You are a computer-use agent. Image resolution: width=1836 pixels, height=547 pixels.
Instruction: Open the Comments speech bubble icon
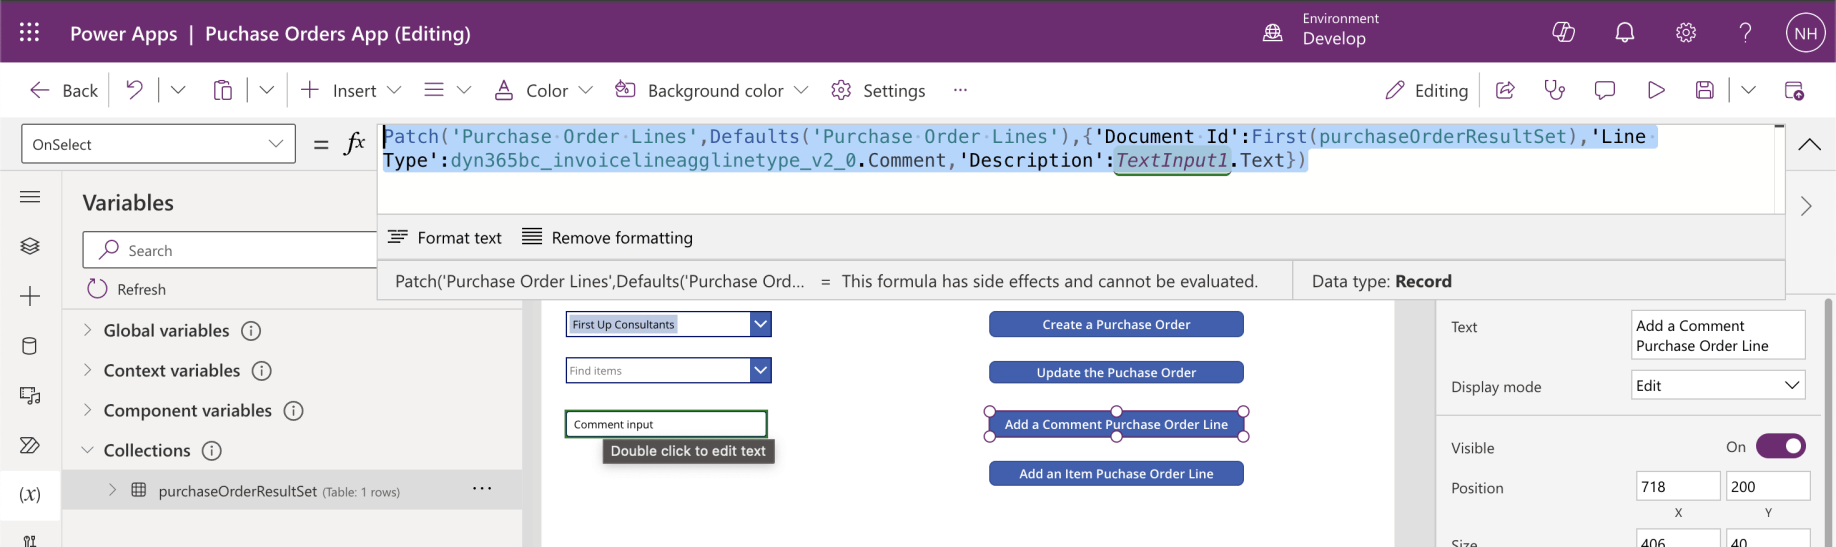tap(1605, 90)
